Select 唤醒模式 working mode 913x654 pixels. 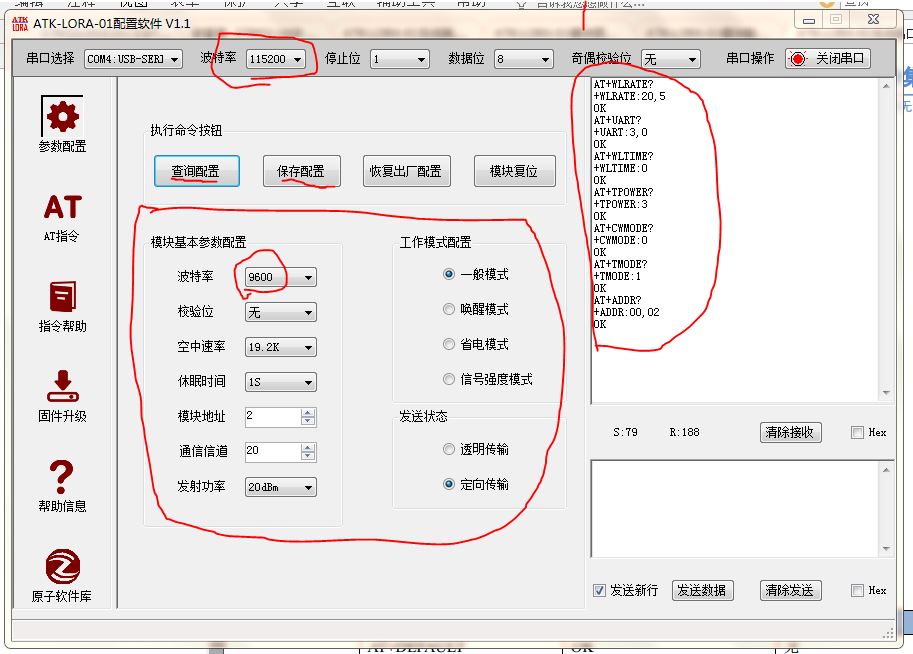pos(448,309)
